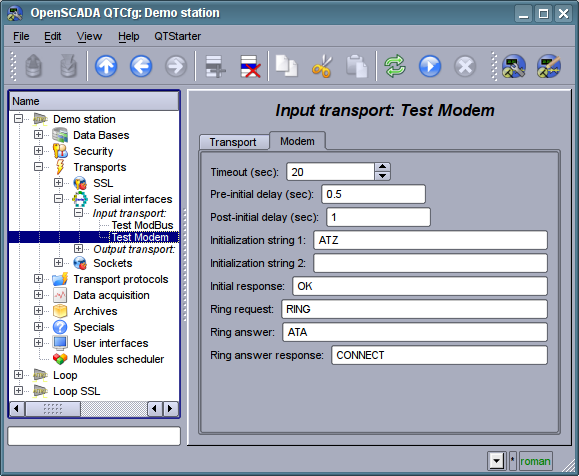Click the Pre-initial delay input field
This screenshot has height=476, width=579.
(x=373, y=194)
